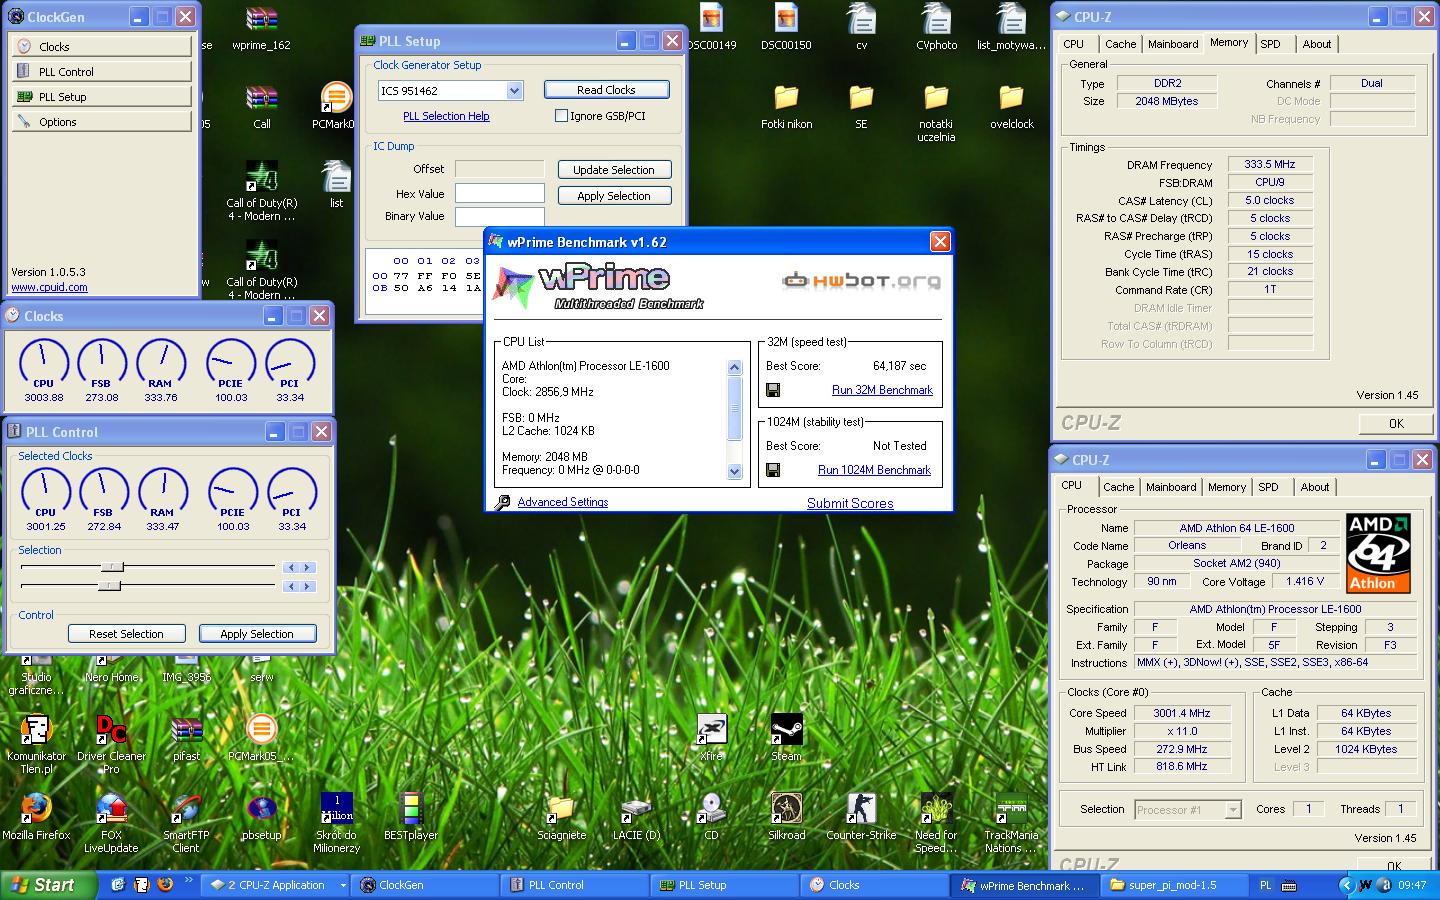Open Clocks in ClockGen menu
The height and width of the screenshot is (900, 1440).
(102, 47)
